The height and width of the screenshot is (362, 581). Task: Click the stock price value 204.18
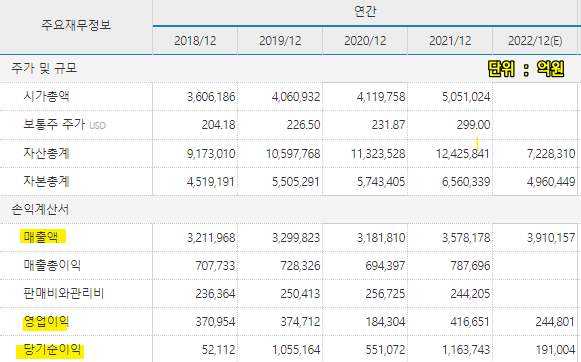[218, 125]
